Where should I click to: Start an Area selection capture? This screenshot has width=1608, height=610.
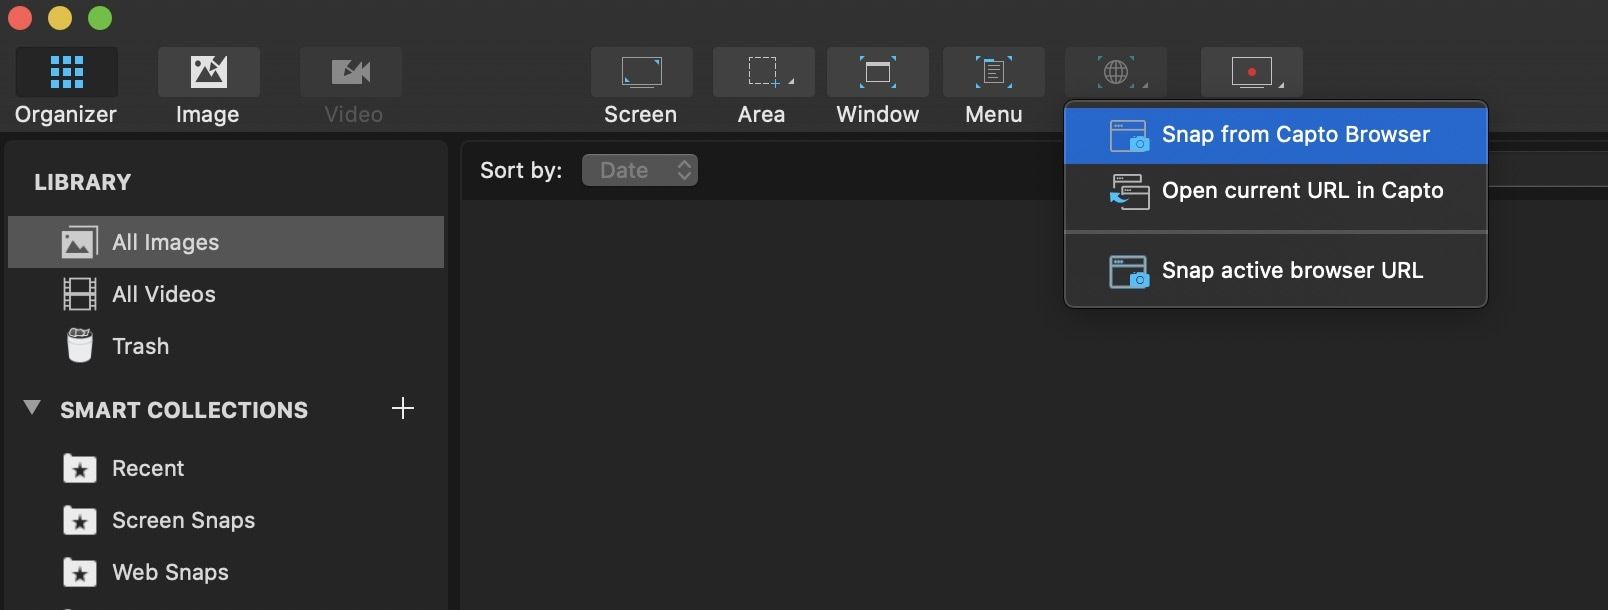click(x=763, y=73)
